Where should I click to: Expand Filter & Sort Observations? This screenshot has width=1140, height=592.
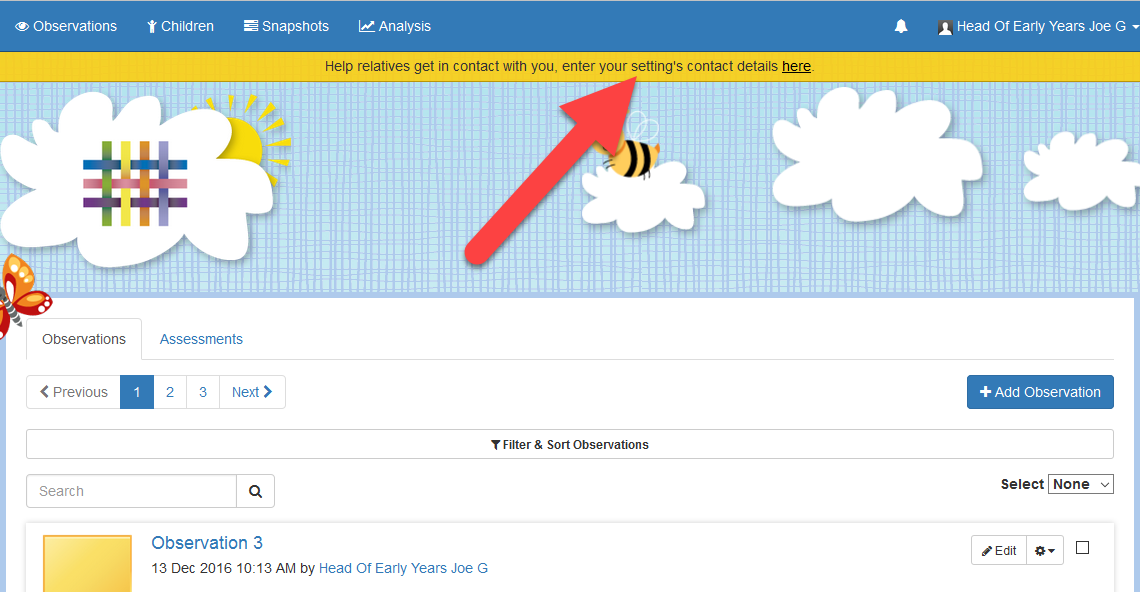tap(570, 444)
